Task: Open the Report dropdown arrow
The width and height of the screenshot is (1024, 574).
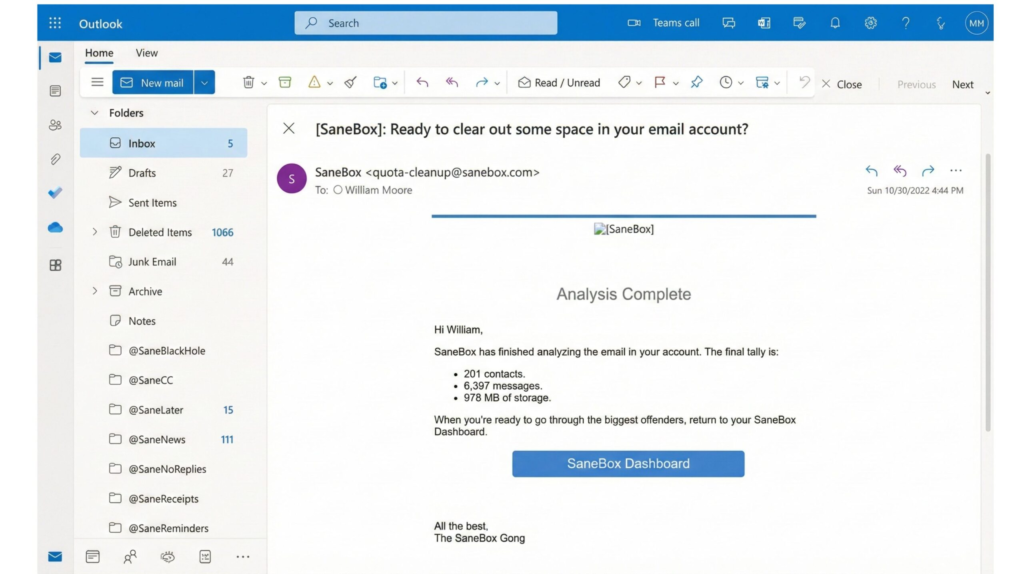Action: tap(330, 84)
